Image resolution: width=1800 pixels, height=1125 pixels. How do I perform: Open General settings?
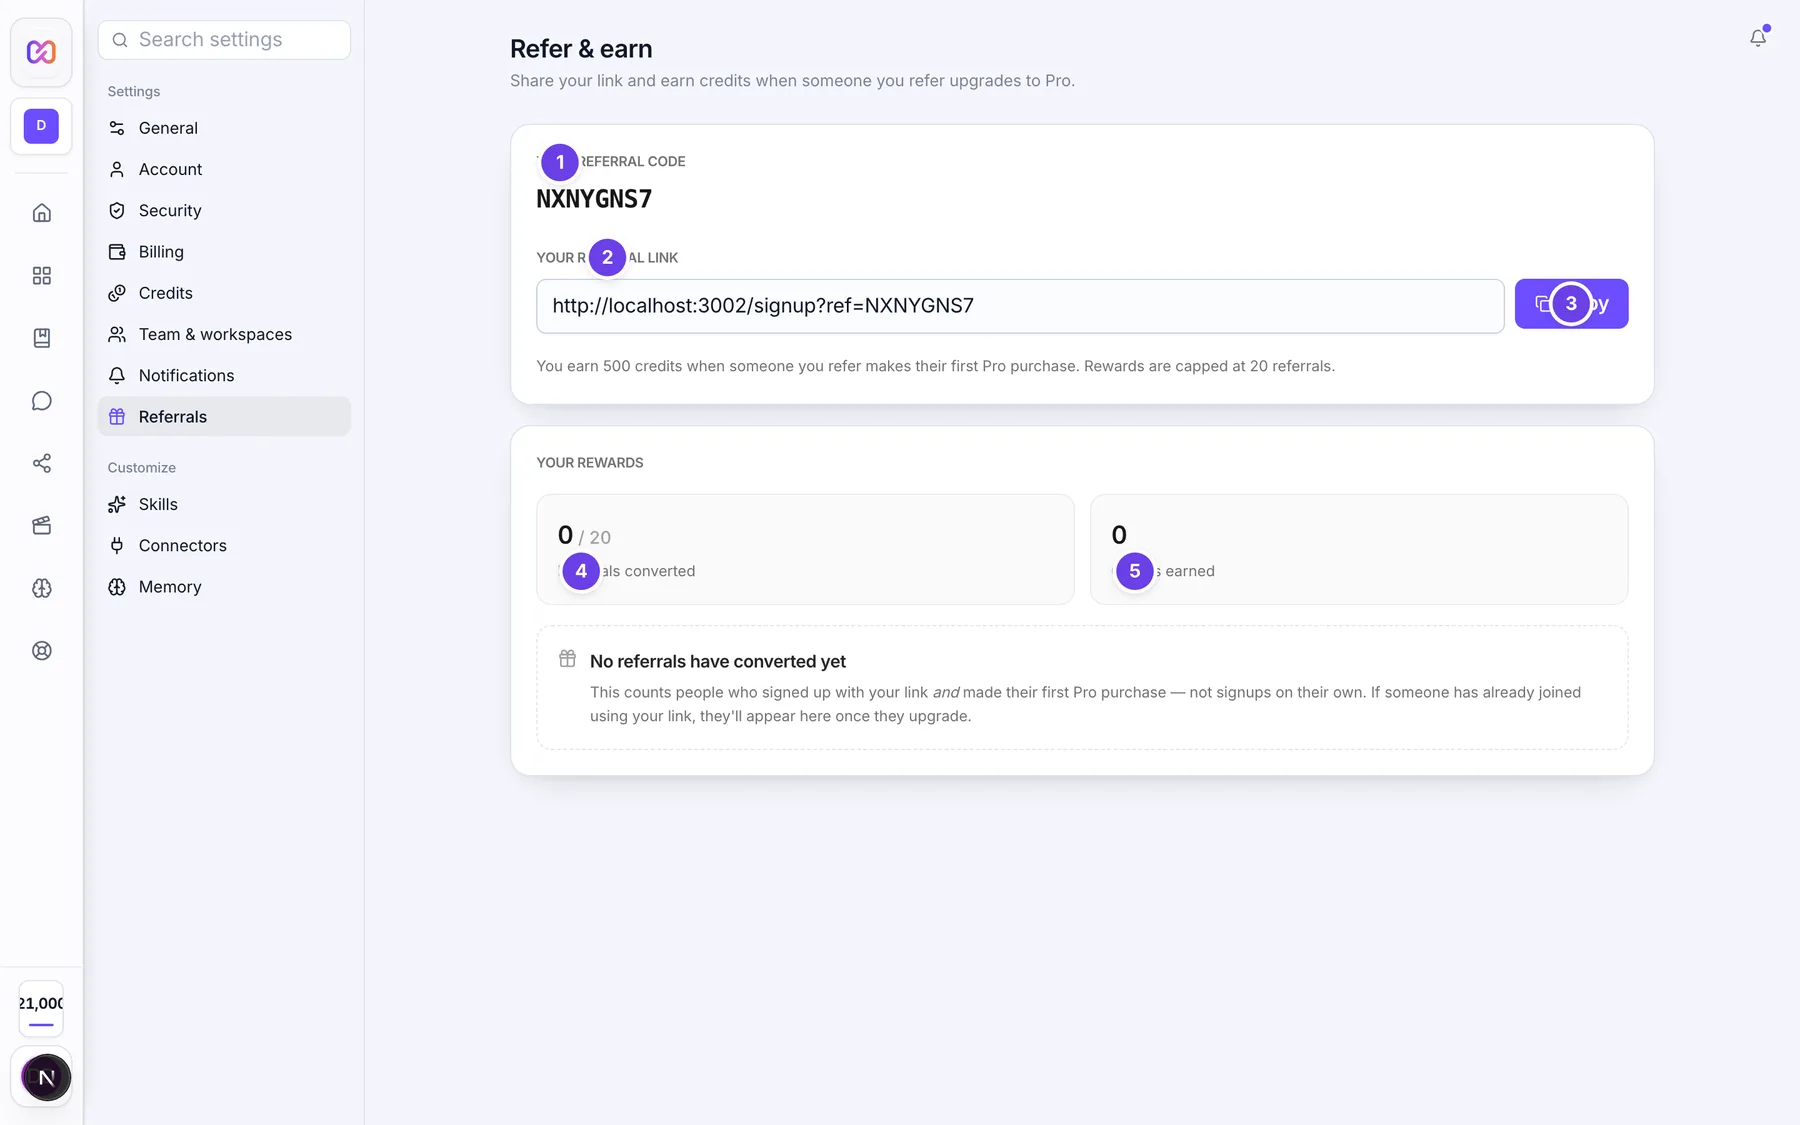pyautogui.click(x=224, y=128)
